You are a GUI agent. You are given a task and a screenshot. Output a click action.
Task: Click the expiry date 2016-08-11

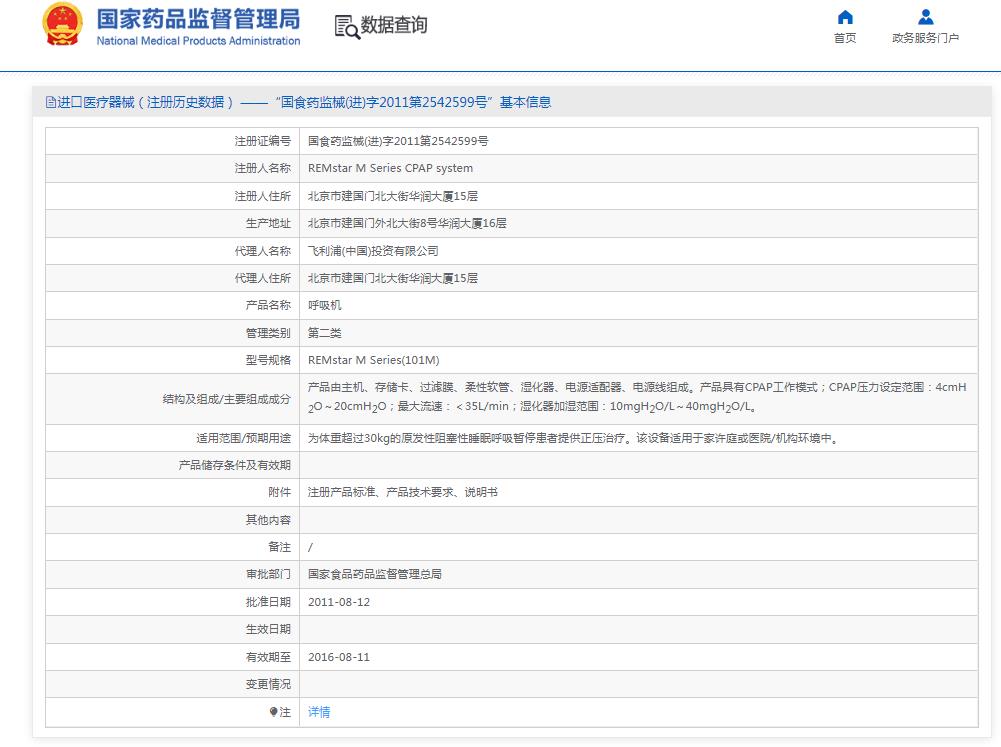pyautogui.click(x=338, y=657)
